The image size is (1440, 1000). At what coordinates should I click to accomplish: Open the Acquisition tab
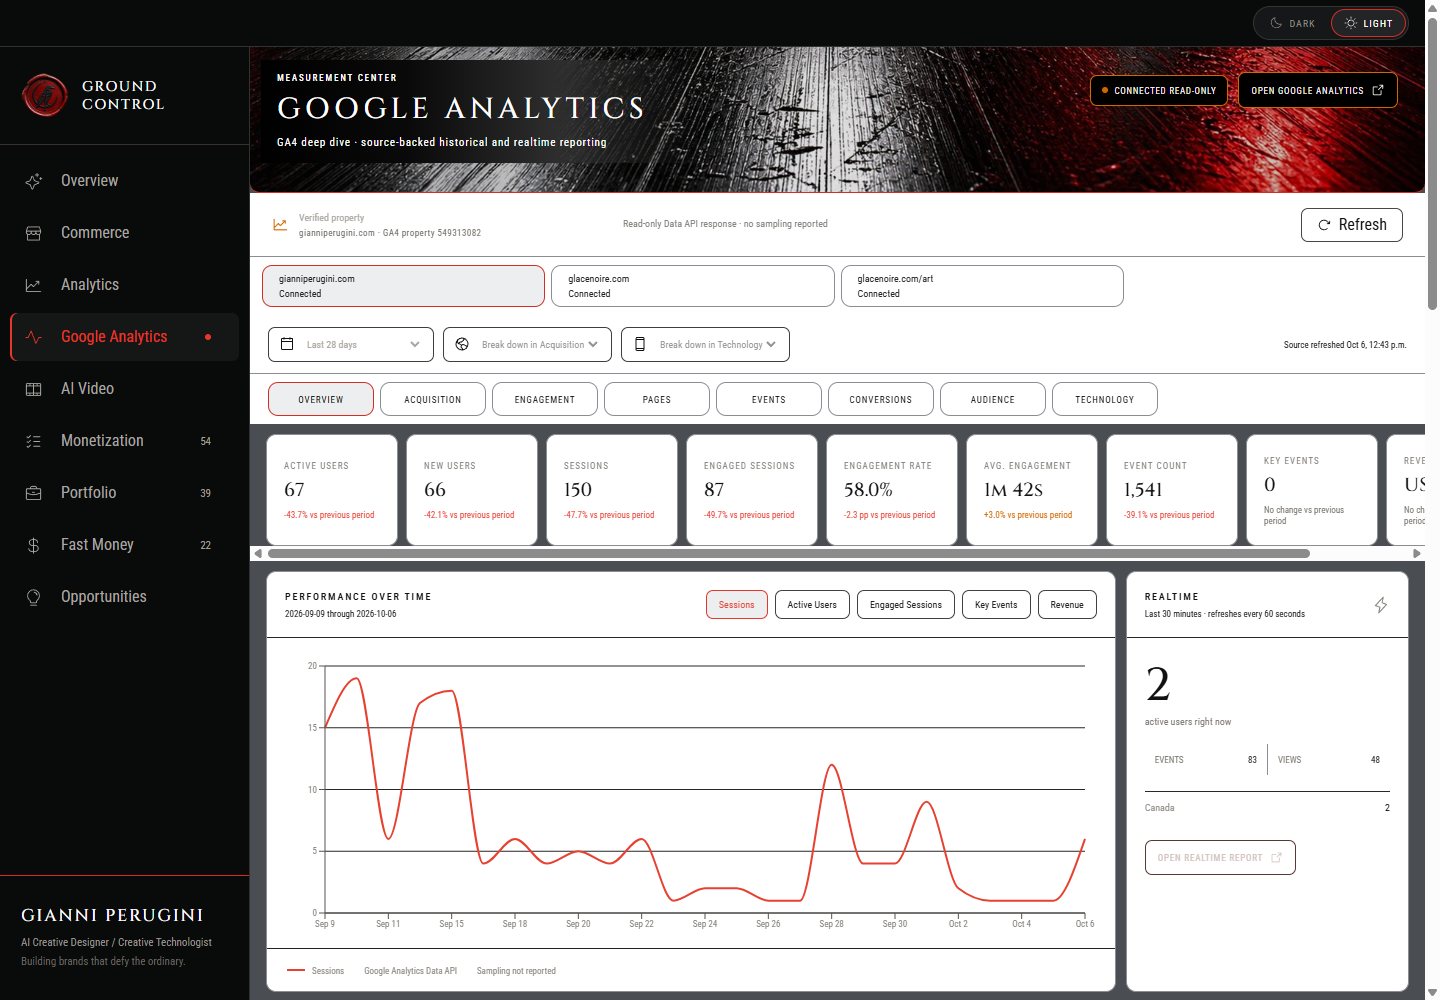[x=433, y=399]
